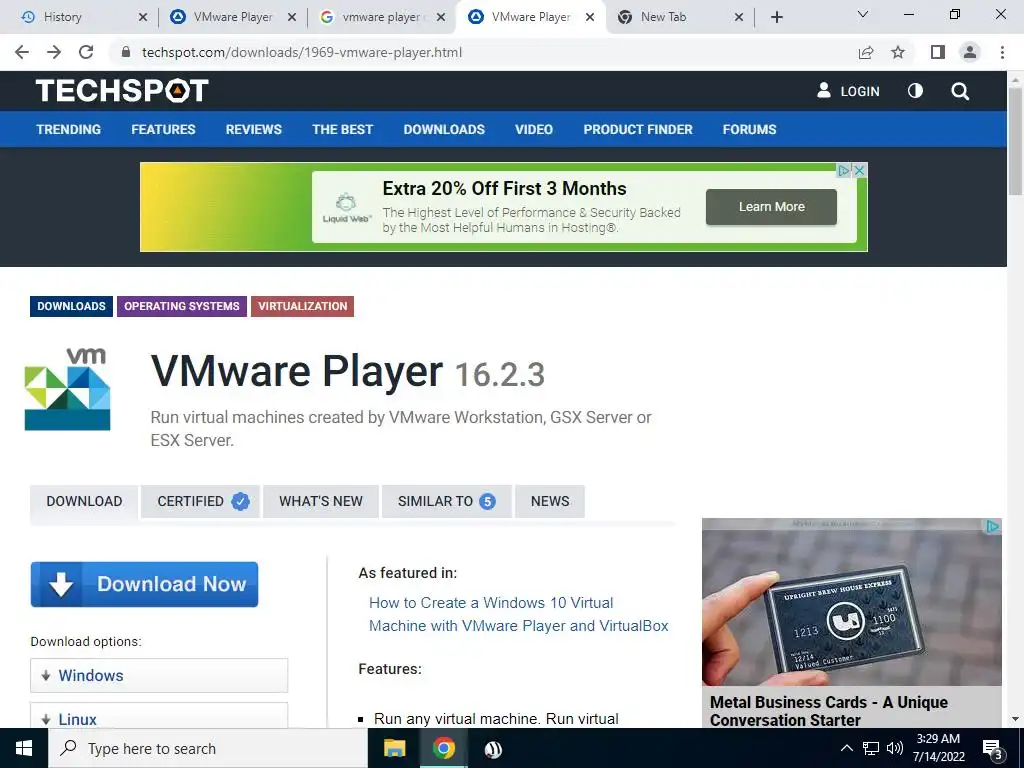This screenshot has height=768, width=1024.
Task: Click the AdChoices icon on sidebar ad
Action: pos(993,526)
